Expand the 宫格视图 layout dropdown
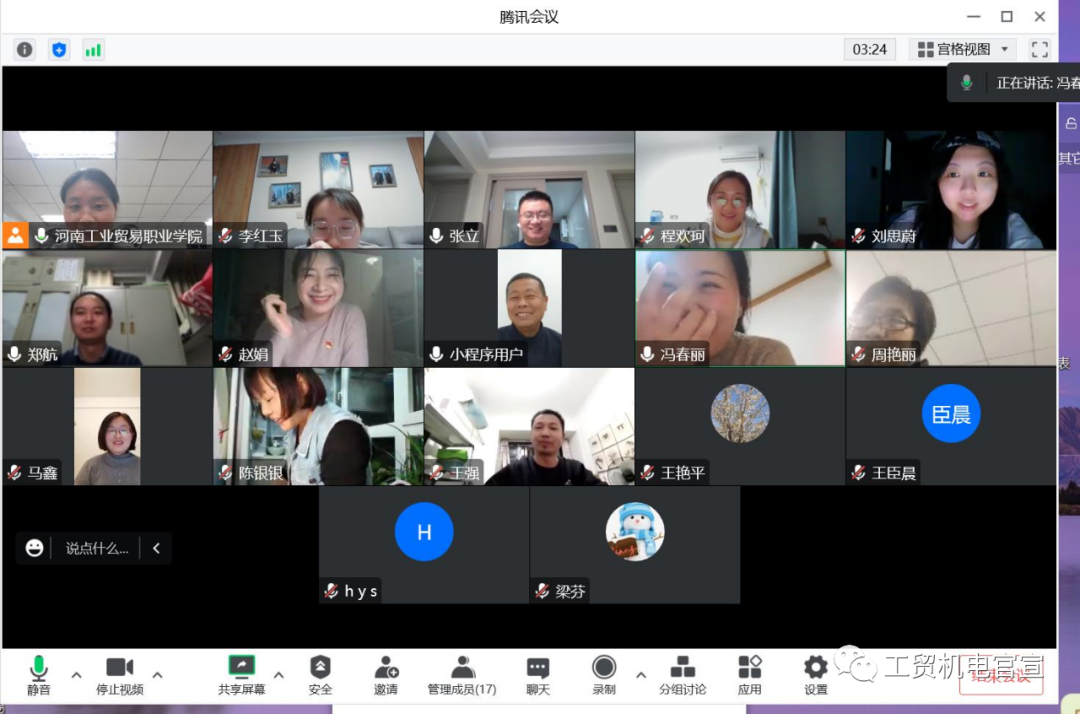This screenshot has height=714, width=1080. pos(963,49)
